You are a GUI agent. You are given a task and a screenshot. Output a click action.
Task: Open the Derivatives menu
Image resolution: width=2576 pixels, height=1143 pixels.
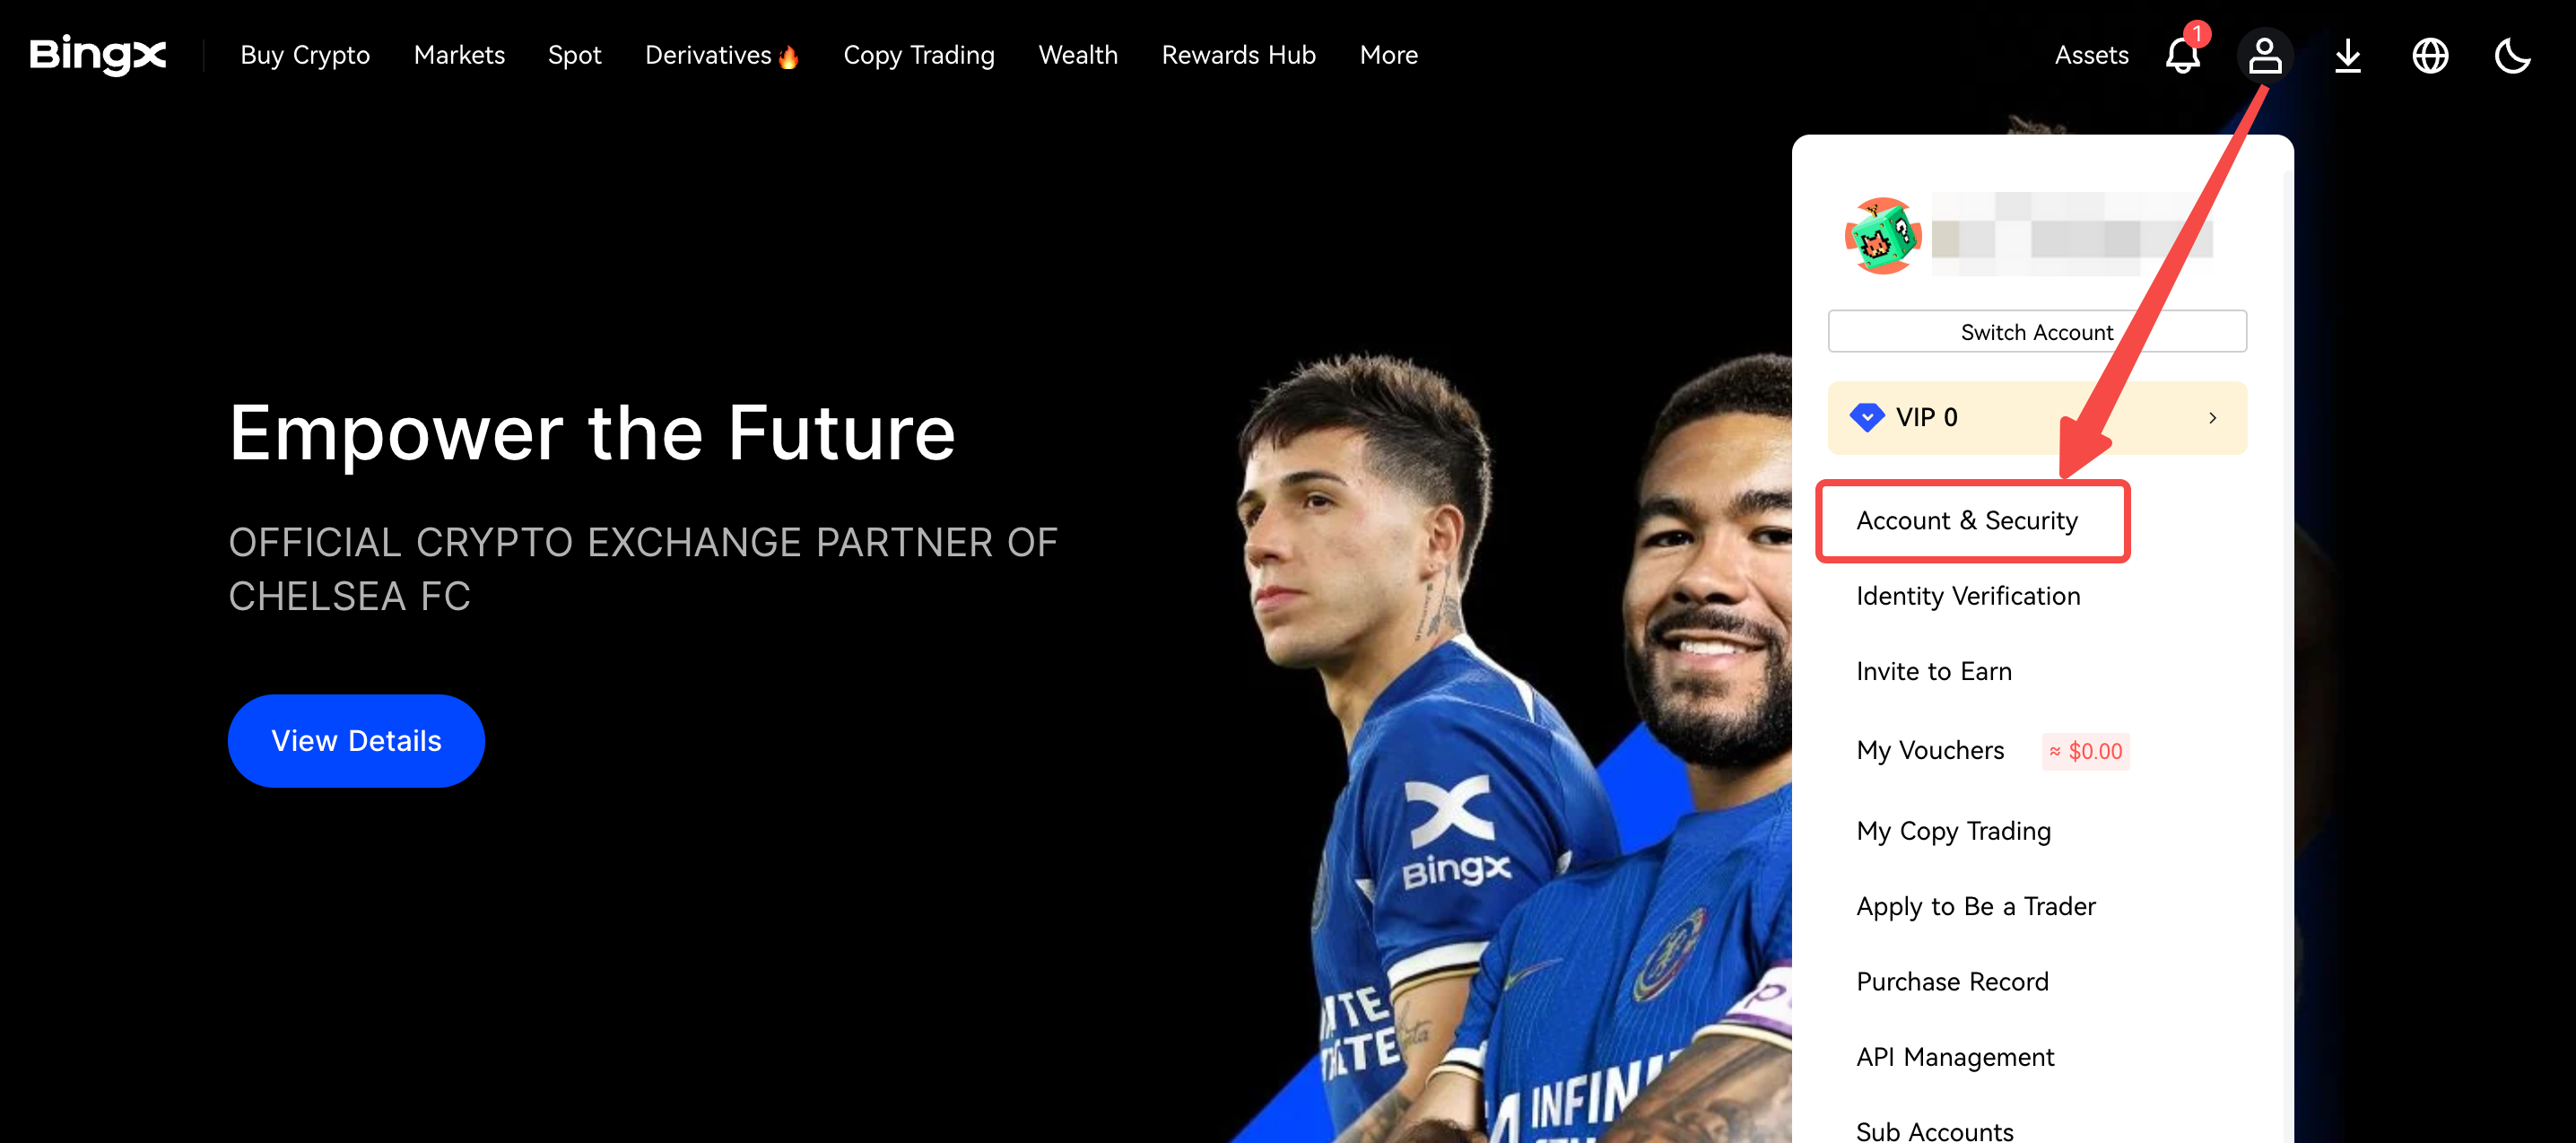(721, 55)
